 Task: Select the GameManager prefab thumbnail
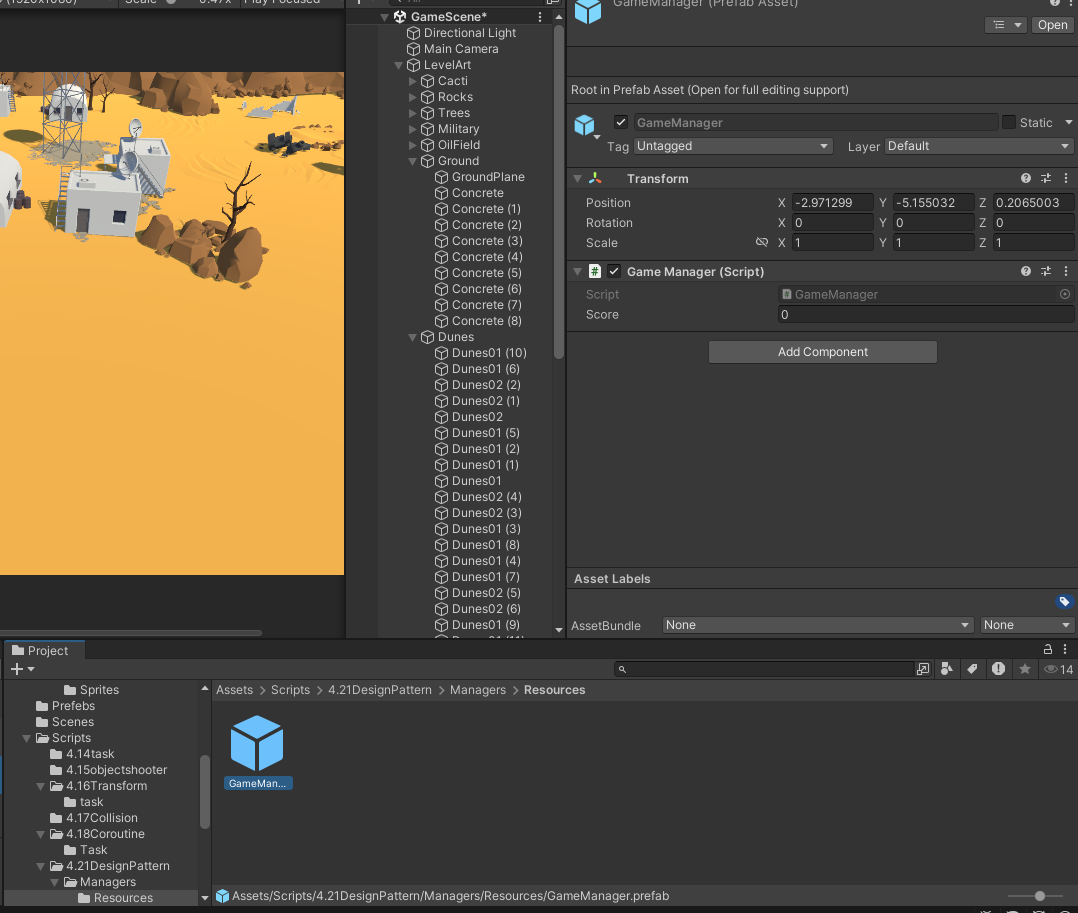257,752
